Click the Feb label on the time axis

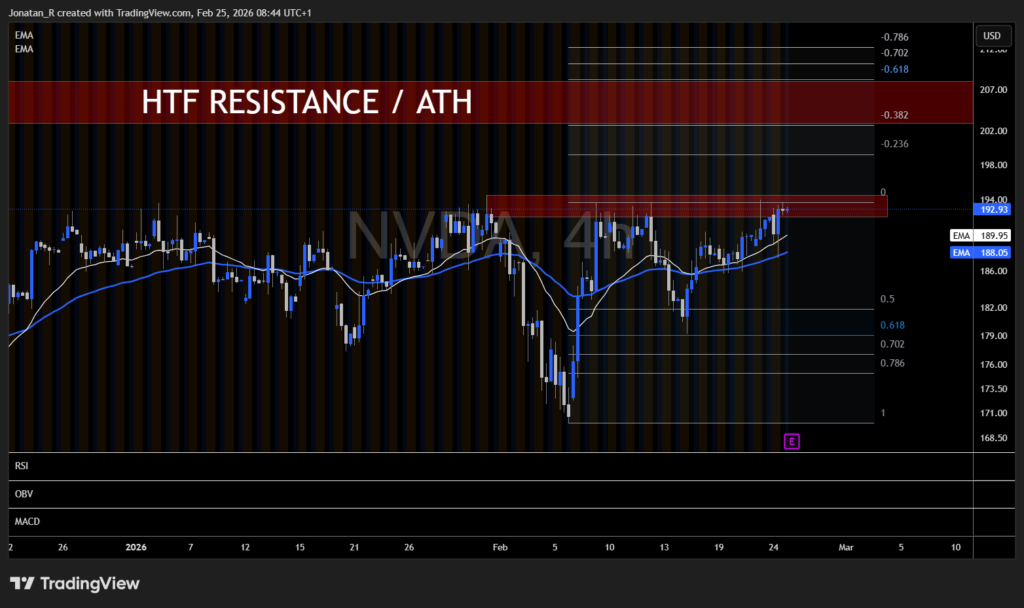(x=499, y=548)
